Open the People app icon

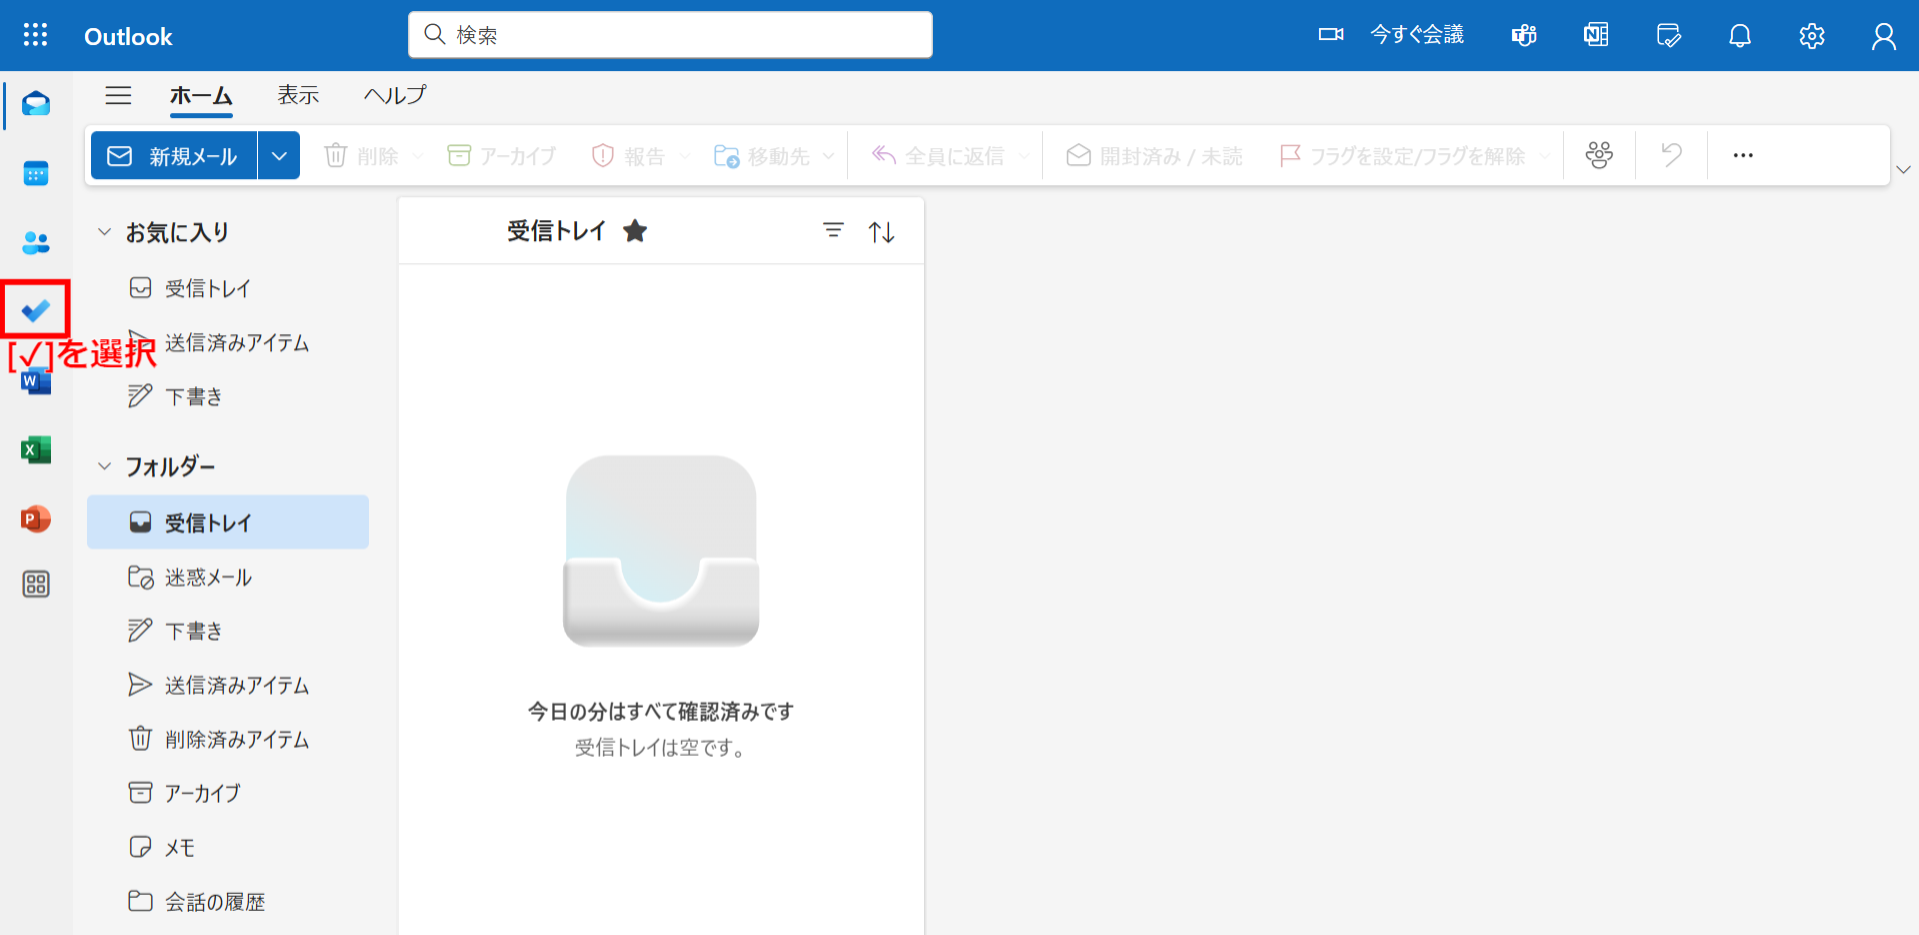click(35, 242)
